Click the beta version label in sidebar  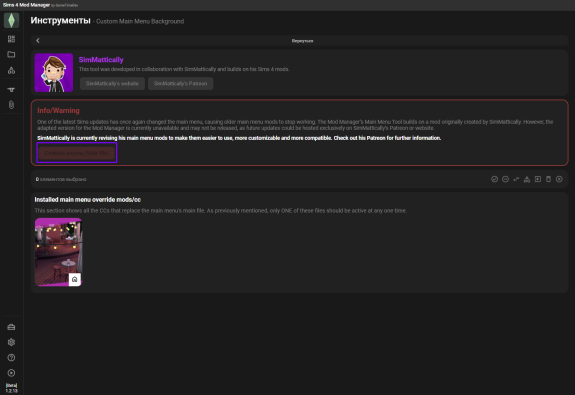(11, 388)
